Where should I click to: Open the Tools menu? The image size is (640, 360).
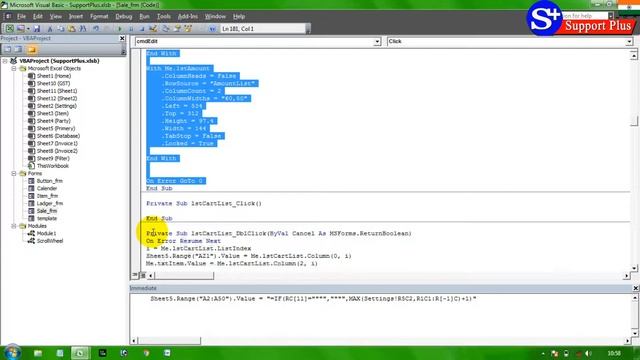pos(164,17)
